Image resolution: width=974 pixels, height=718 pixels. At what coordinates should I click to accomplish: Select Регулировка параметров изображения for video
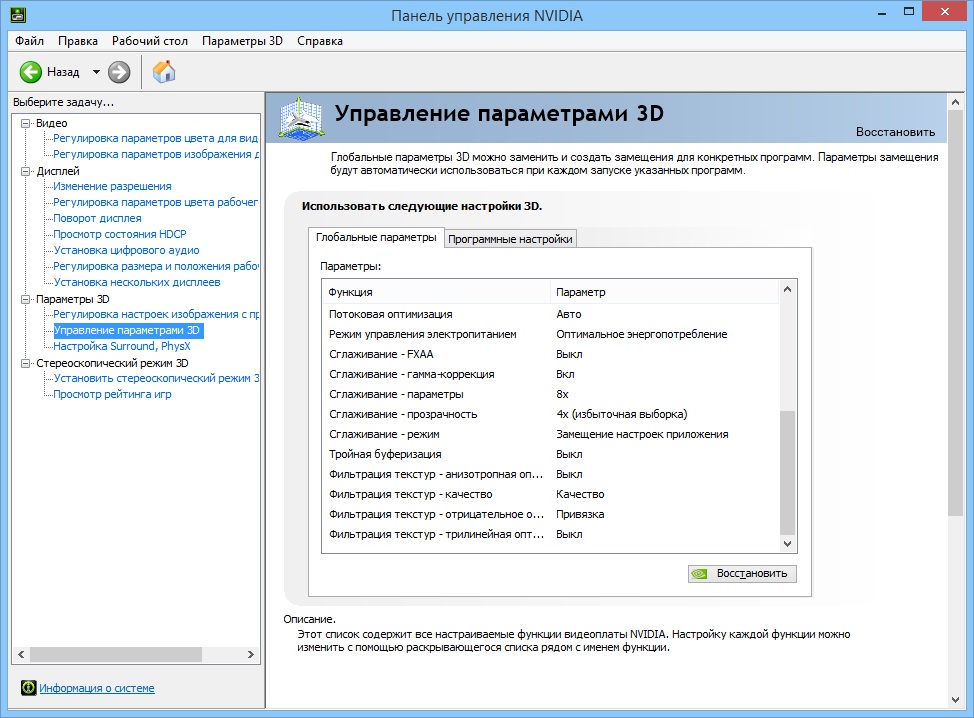click(156, 154)
